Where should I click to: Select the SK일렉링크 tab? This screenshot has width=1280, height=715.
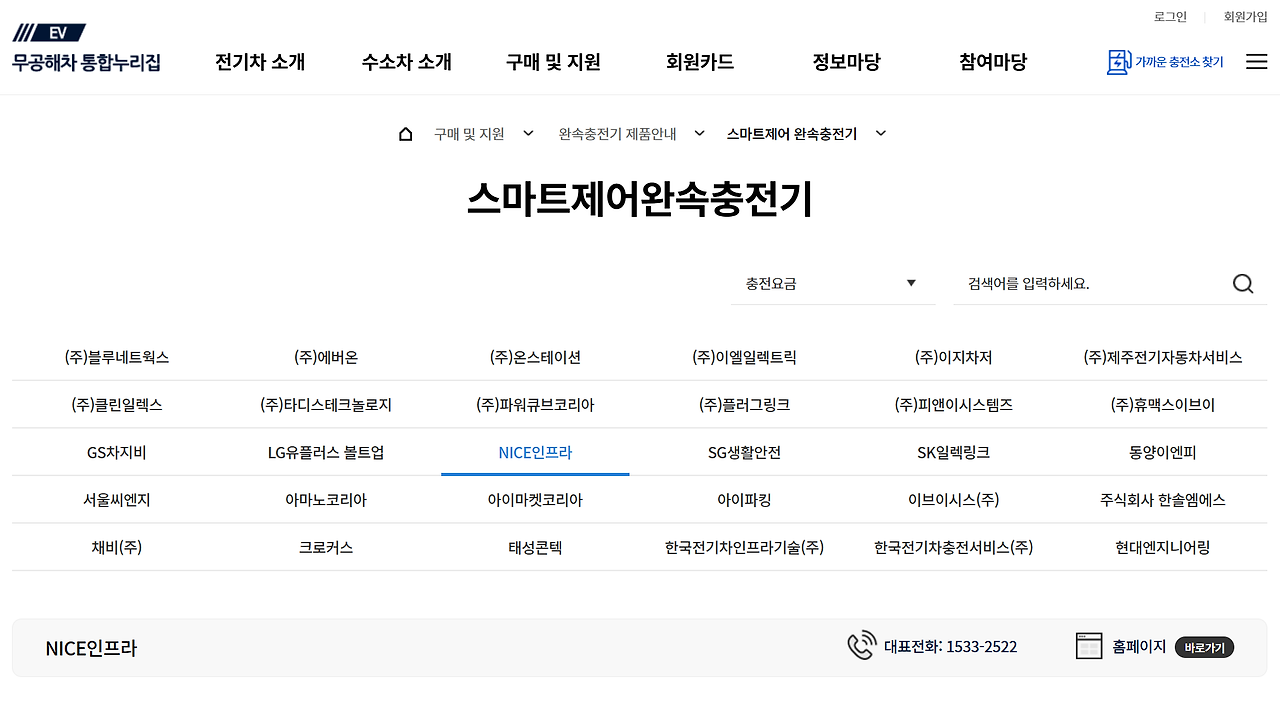point(953,452)
